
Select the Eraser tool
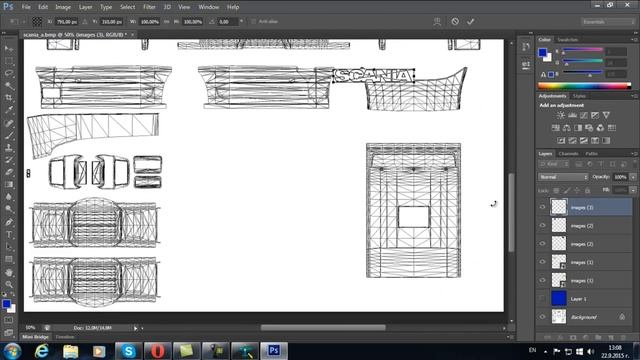(9, 172)
